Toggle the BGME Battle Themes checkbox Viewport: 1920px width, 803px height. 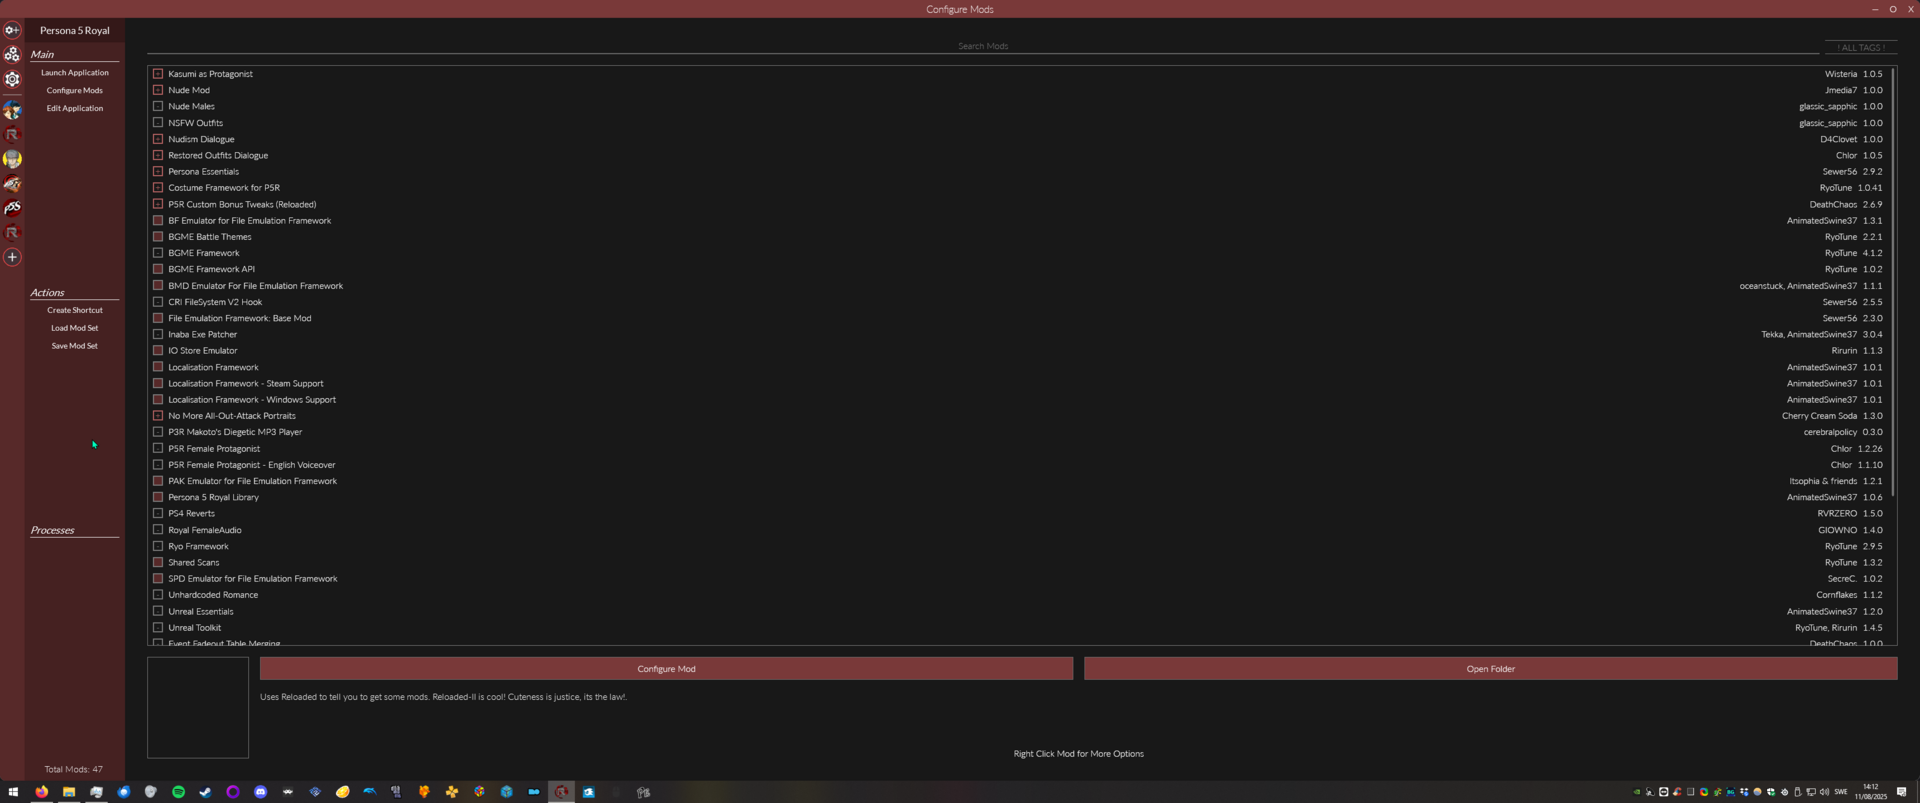coord(158,237)
